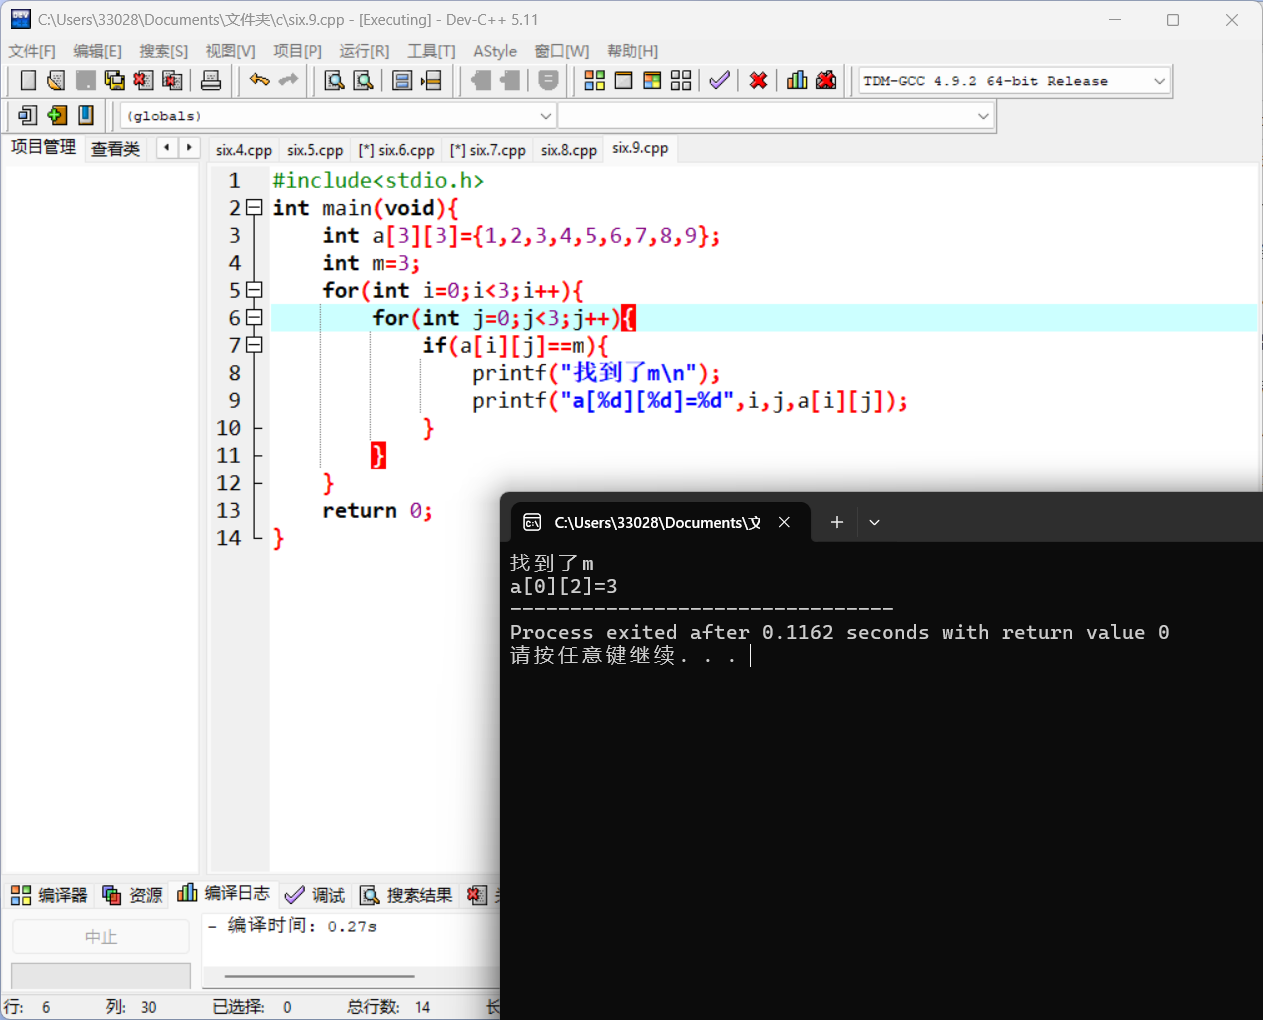
Task: Click the New file toolbar icon
Action: (x=28, y=80)
